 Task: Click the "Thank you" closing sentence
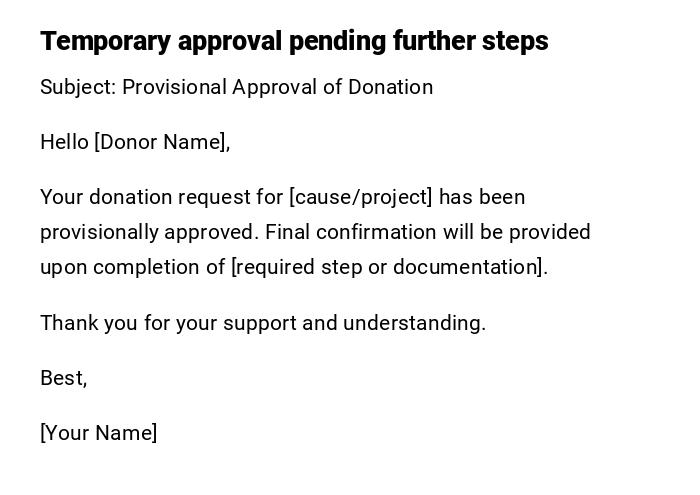[262, 323]
